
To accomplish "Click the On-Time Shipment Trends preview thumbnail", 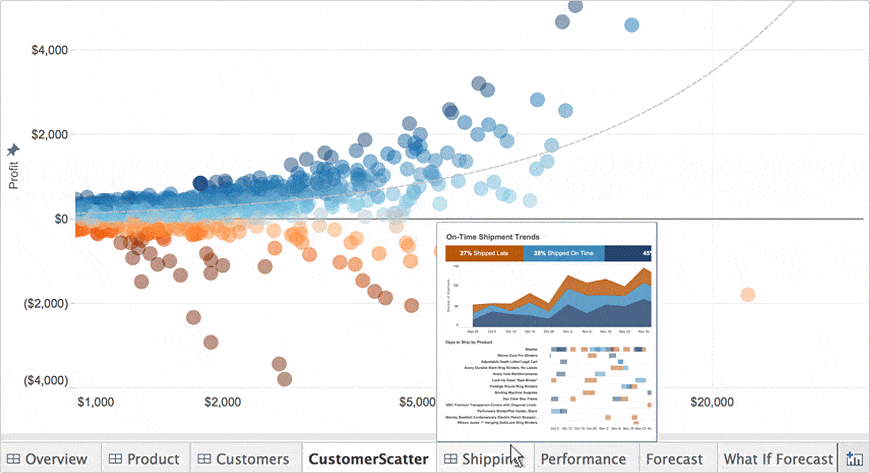I will (x=546, y=330).
